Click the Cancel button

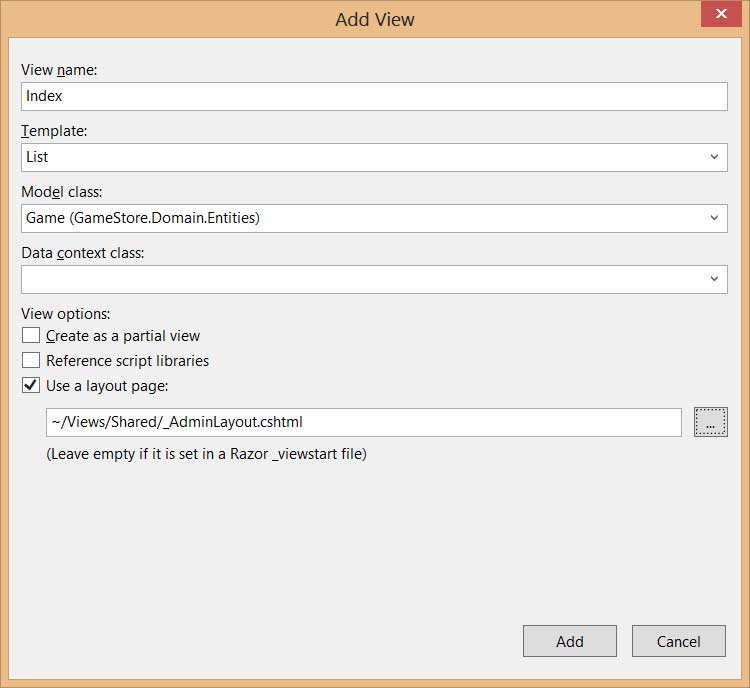pos(679,641)
